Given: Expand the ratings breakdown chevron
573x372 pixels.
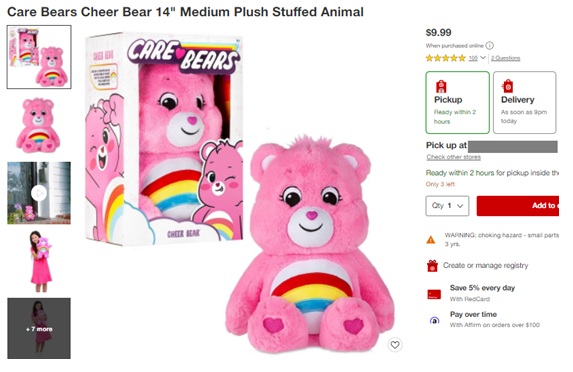Looking at the screenshot, I should click(483, 58).
